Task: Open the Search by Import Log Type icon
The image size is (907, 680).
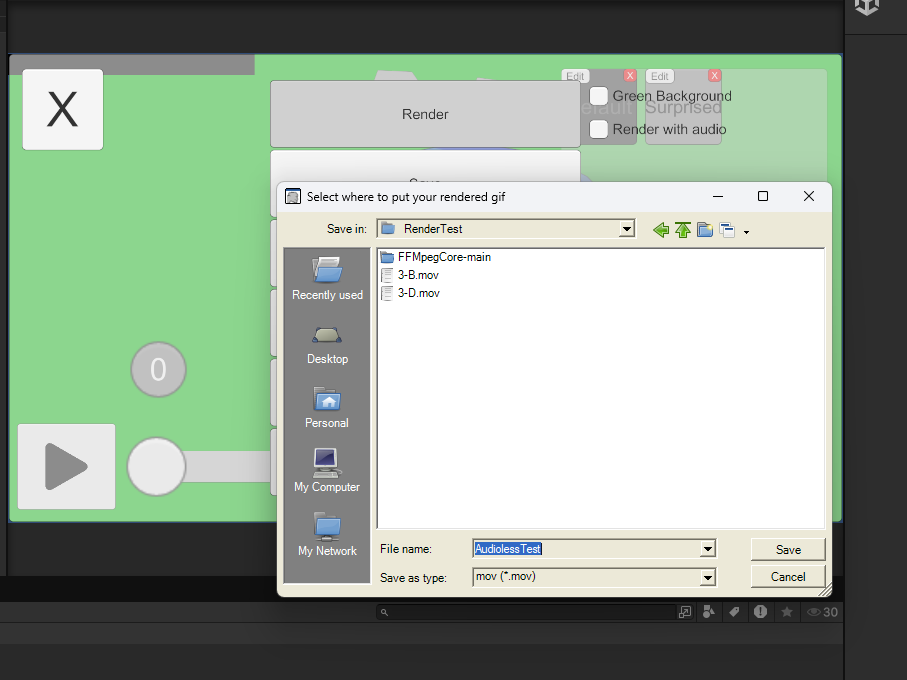Action: pos(760,612)
